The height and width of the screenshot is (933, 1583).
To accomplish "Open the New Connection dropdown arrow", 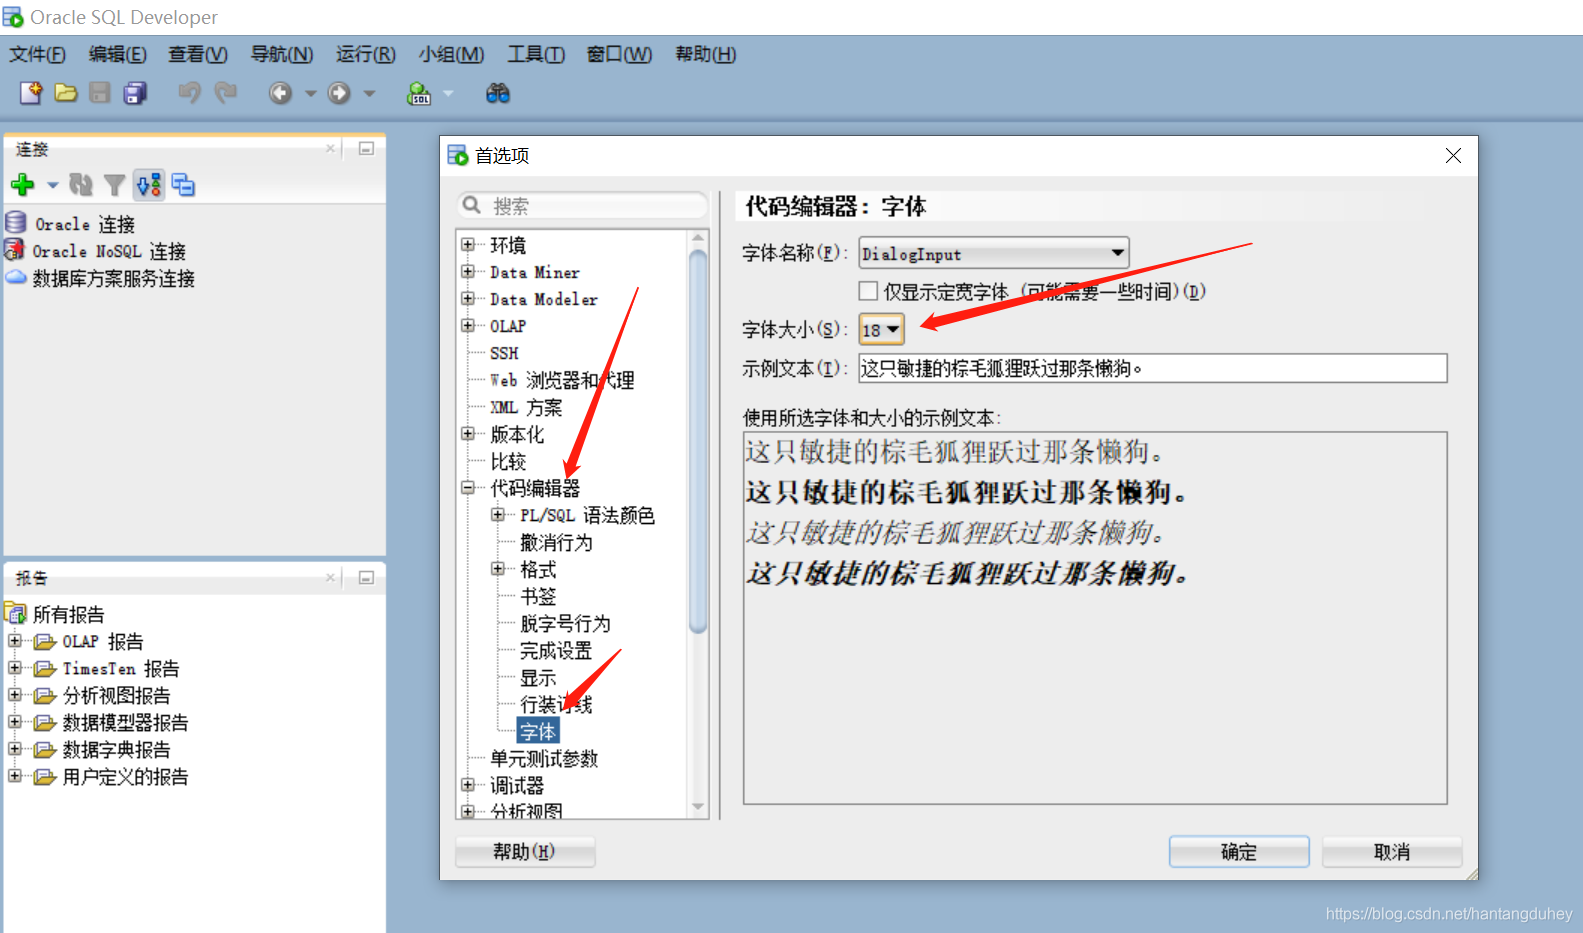I will (52, 184).
